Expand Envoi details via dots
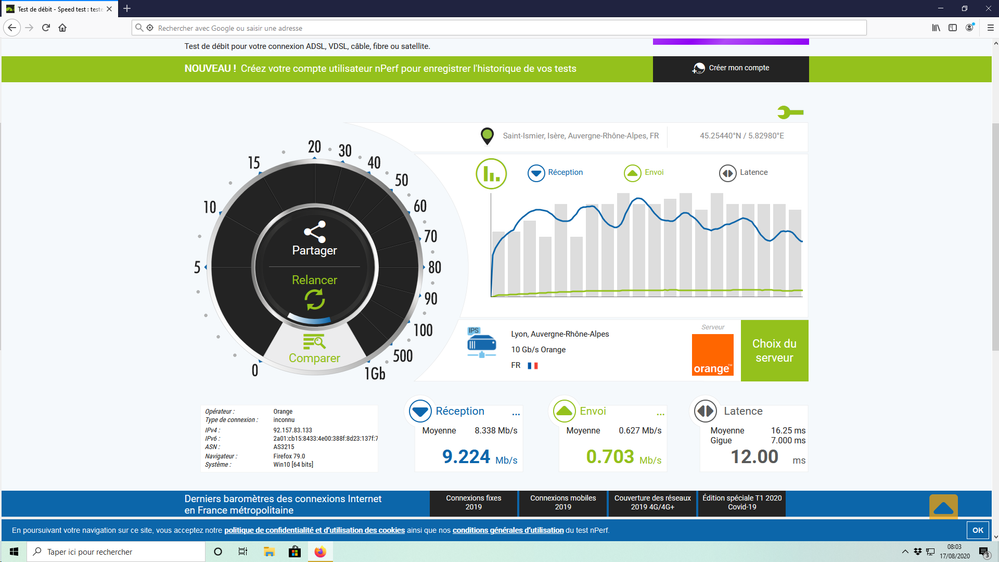The width and height of the screenshot is (999, 562). pos(661,414)
